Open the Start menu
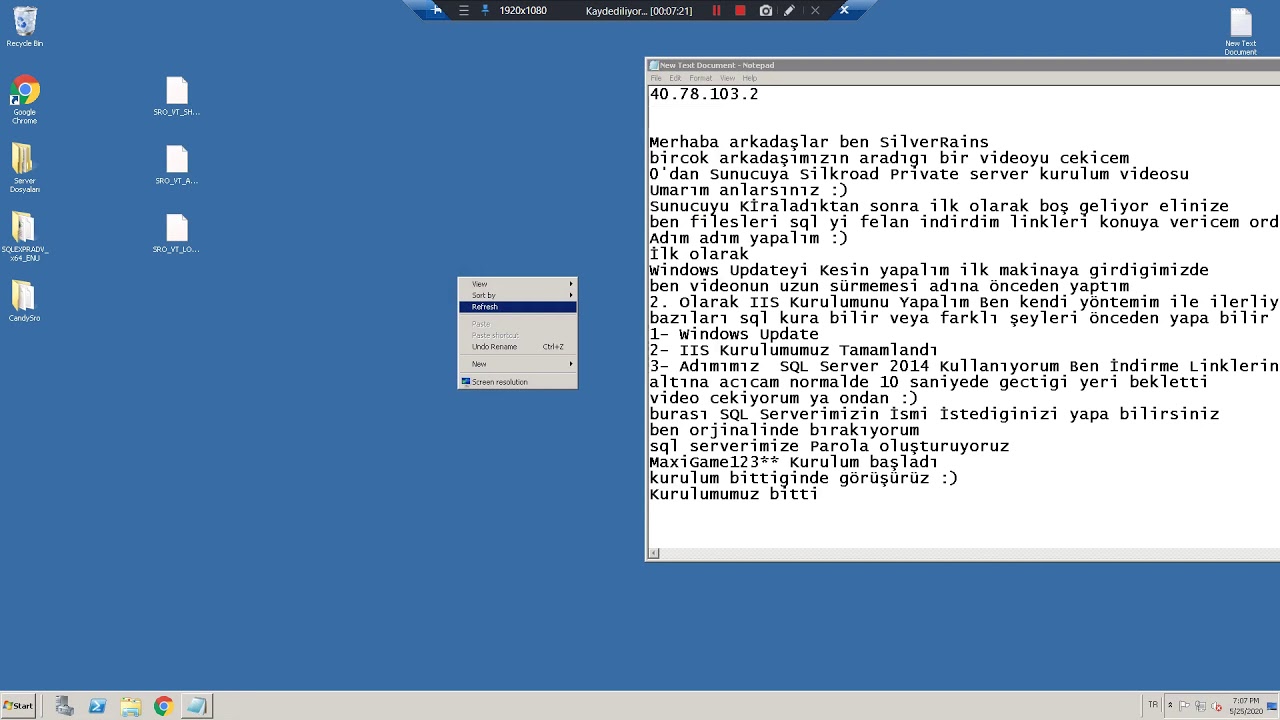Image resolution: width=1280 pixels, height=720 pixels. tap(18, 706)
